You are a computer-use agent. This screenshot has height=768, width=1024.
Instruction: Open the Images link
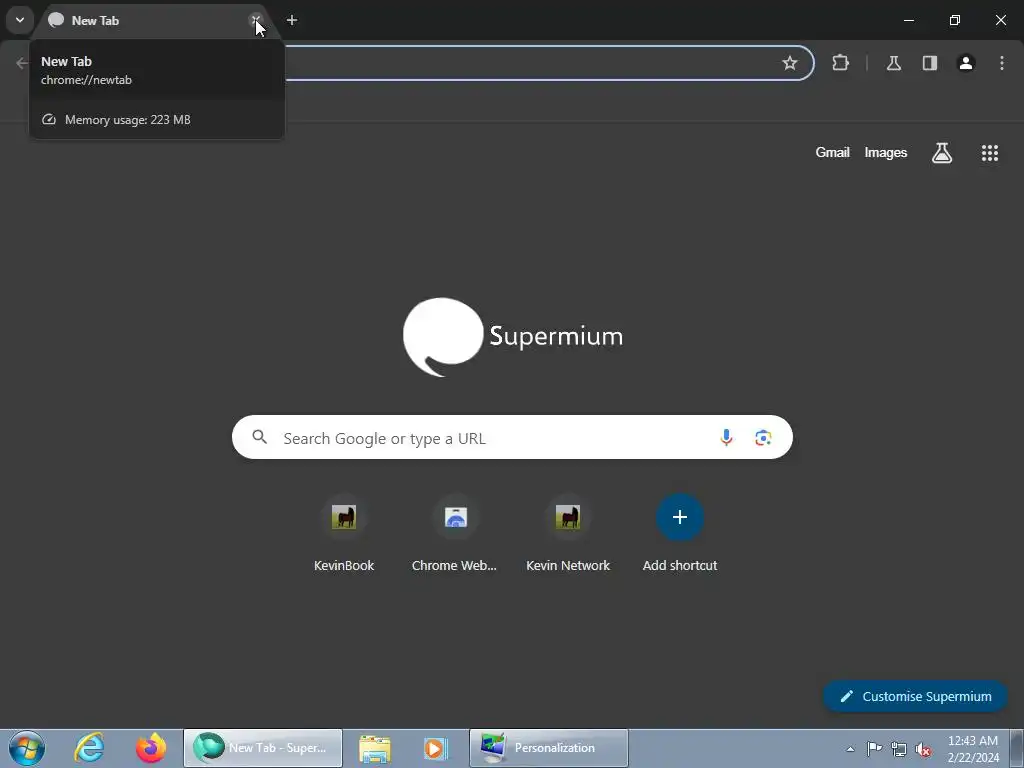886,152
